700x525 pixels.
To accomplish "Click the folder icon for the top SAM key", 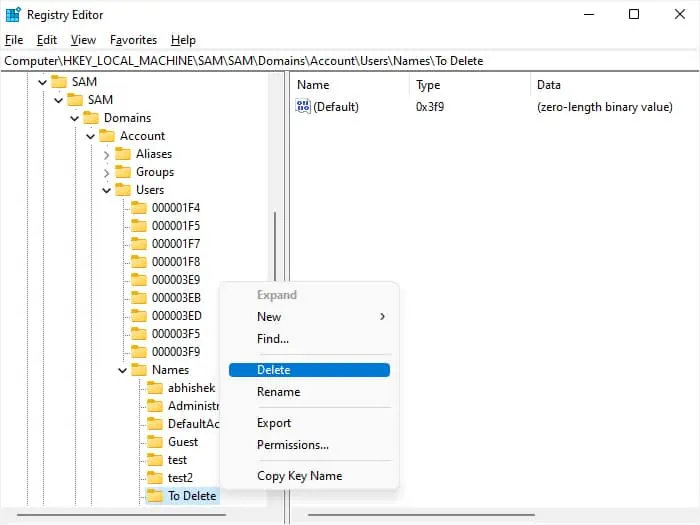I will click(x=59, y=82).
